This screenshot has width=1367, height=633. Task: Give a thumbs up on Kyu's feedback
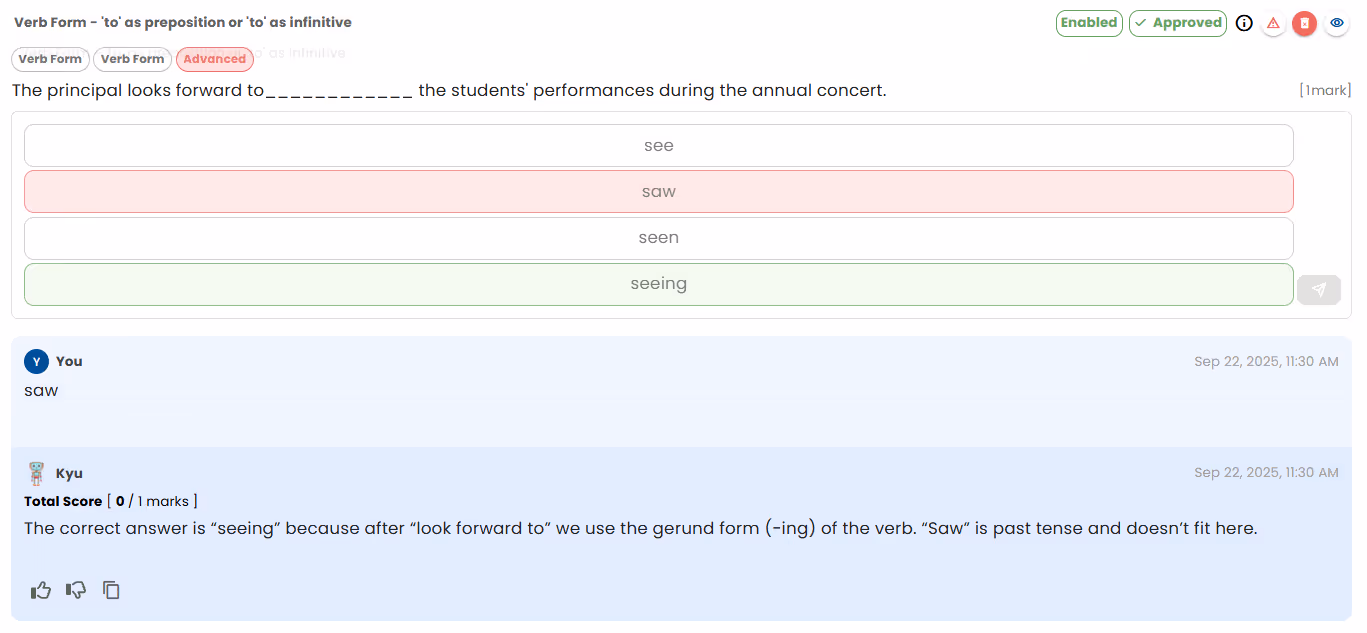click(x=40, y=590)
